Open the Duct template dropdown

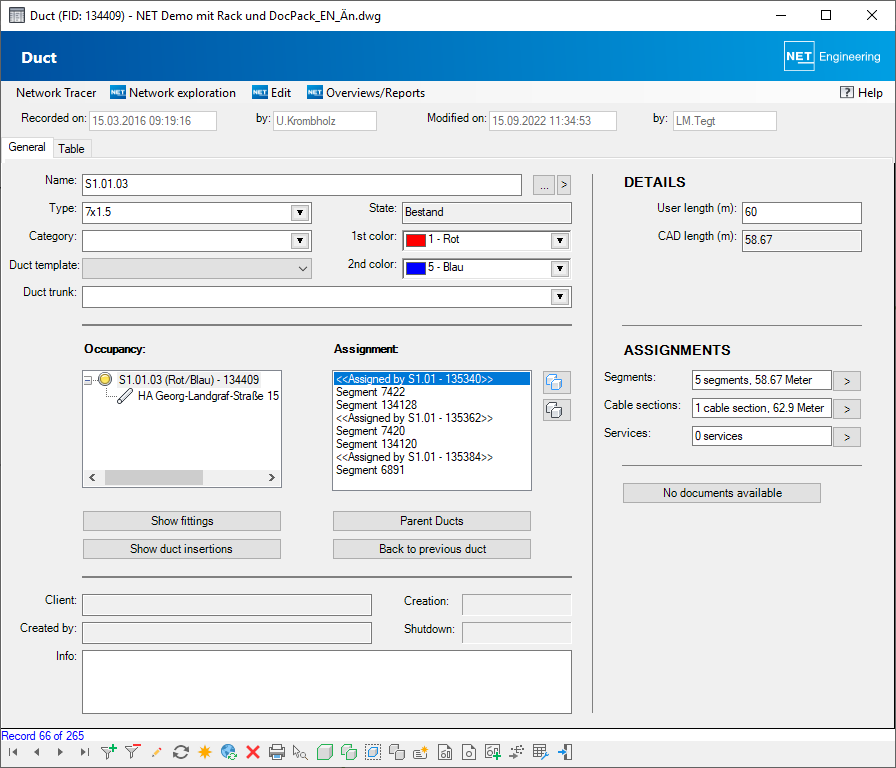pos(303,269)
